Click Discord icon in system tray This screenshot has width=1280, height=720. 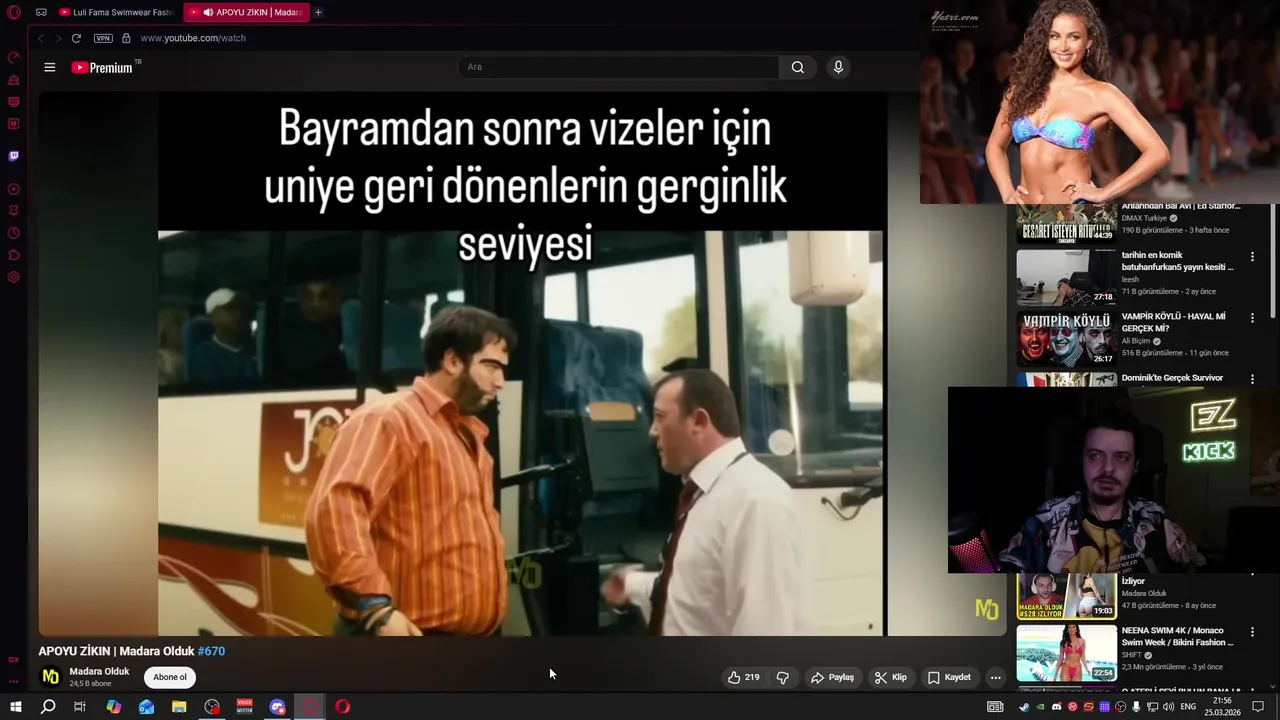pos(1057,707)
